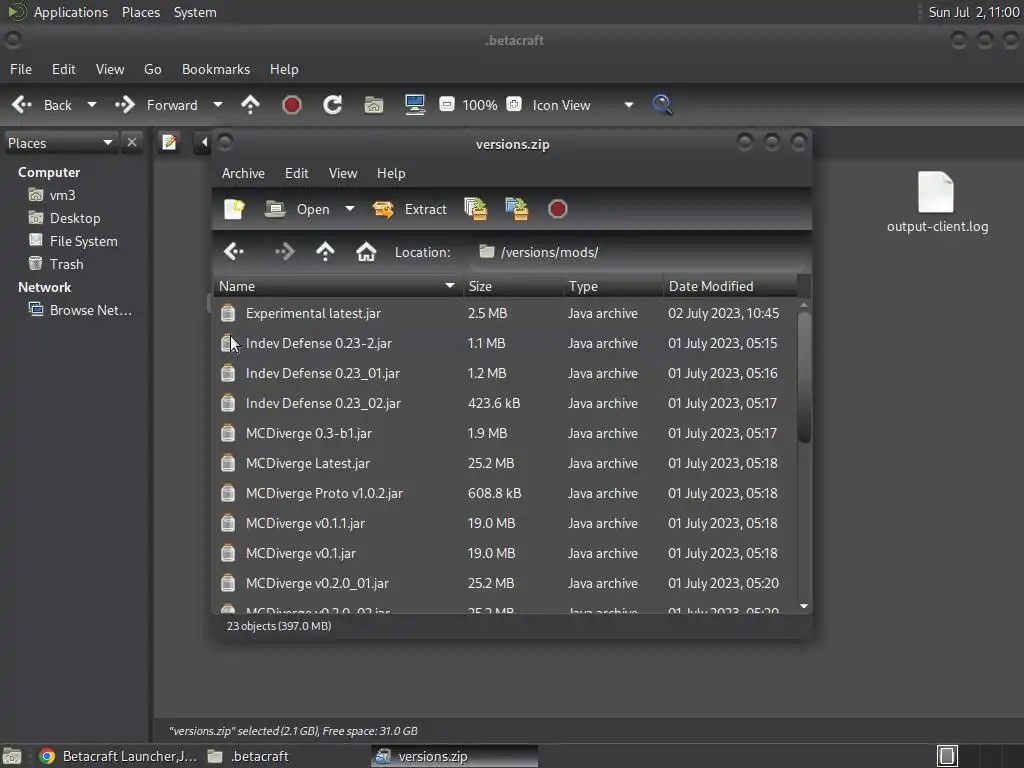The image size is (1024, 768).
Task: Select MCDiverge v0.1.1.jar
Action: pyautogui.click(x=505, y=524)
